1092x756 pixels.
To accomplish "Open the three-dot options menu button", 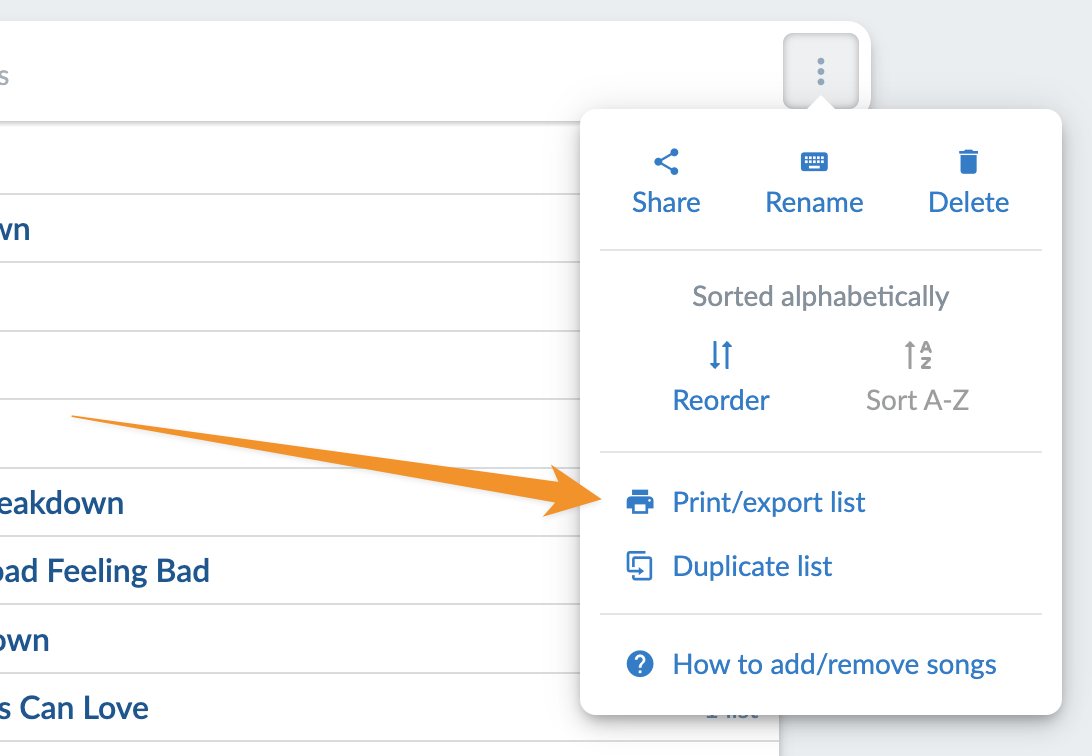I will (x=820, y=71).
